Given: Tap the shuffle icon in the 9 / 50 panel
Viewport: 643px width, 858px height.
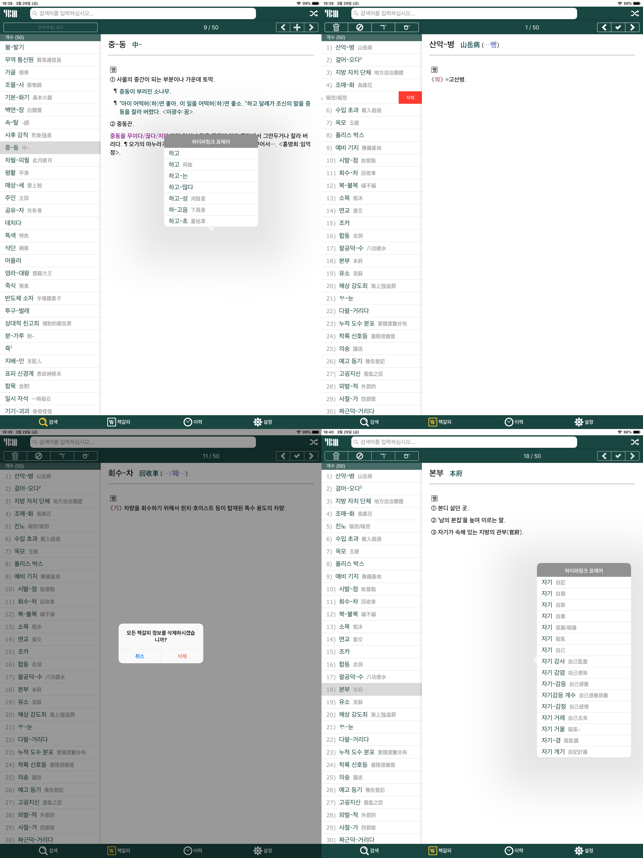Looking at the screenshot, I should coord(313,13).
